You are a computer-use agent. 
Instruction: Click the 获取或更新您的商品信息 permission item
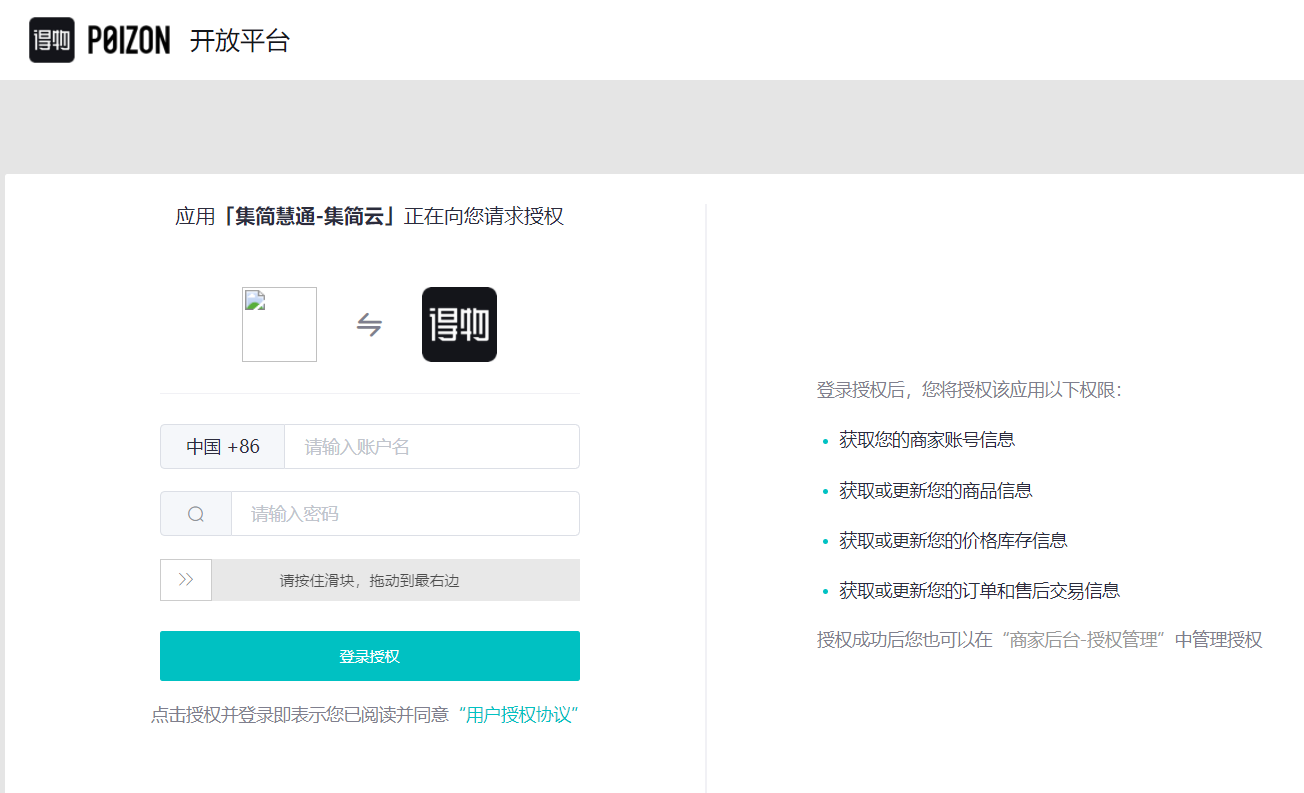pyautogui.click(x=936, y=490)
